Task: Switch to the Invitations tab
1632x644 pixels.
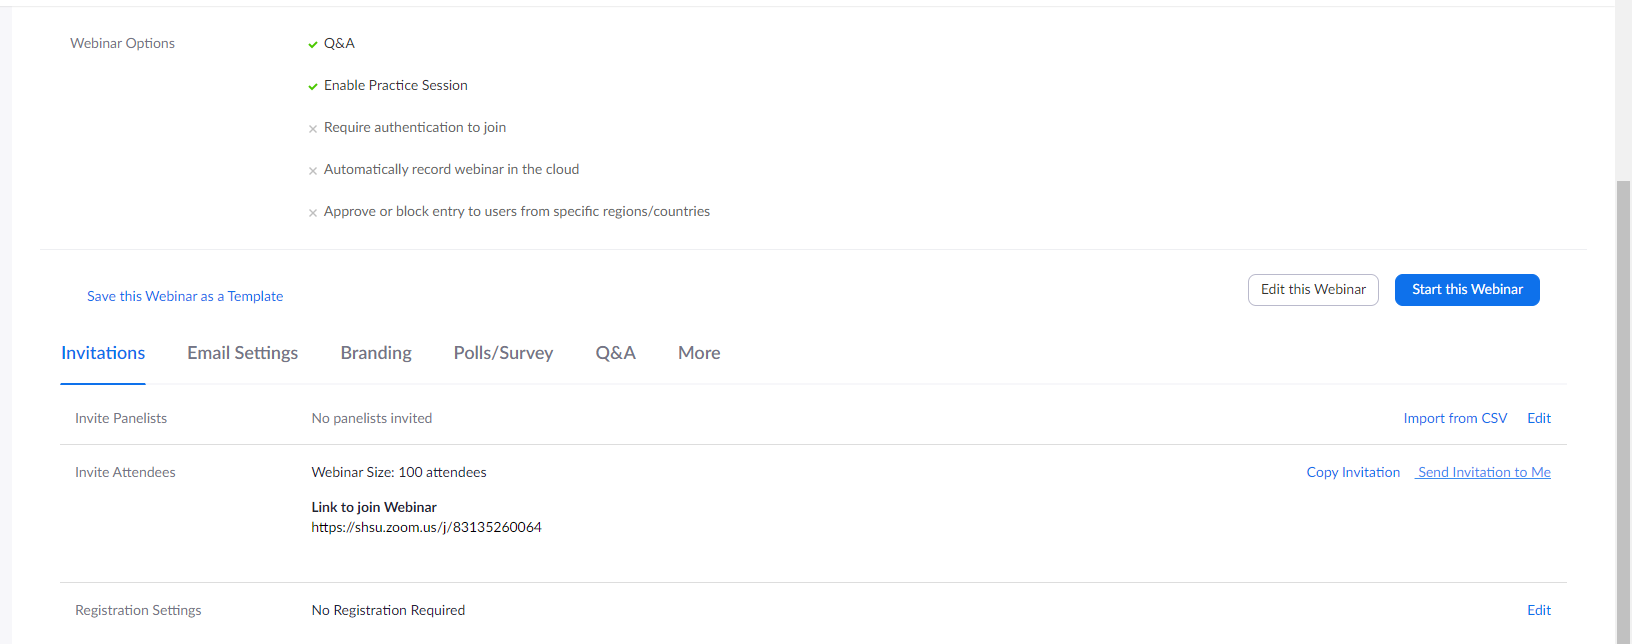Action: (x=103, y=353)
